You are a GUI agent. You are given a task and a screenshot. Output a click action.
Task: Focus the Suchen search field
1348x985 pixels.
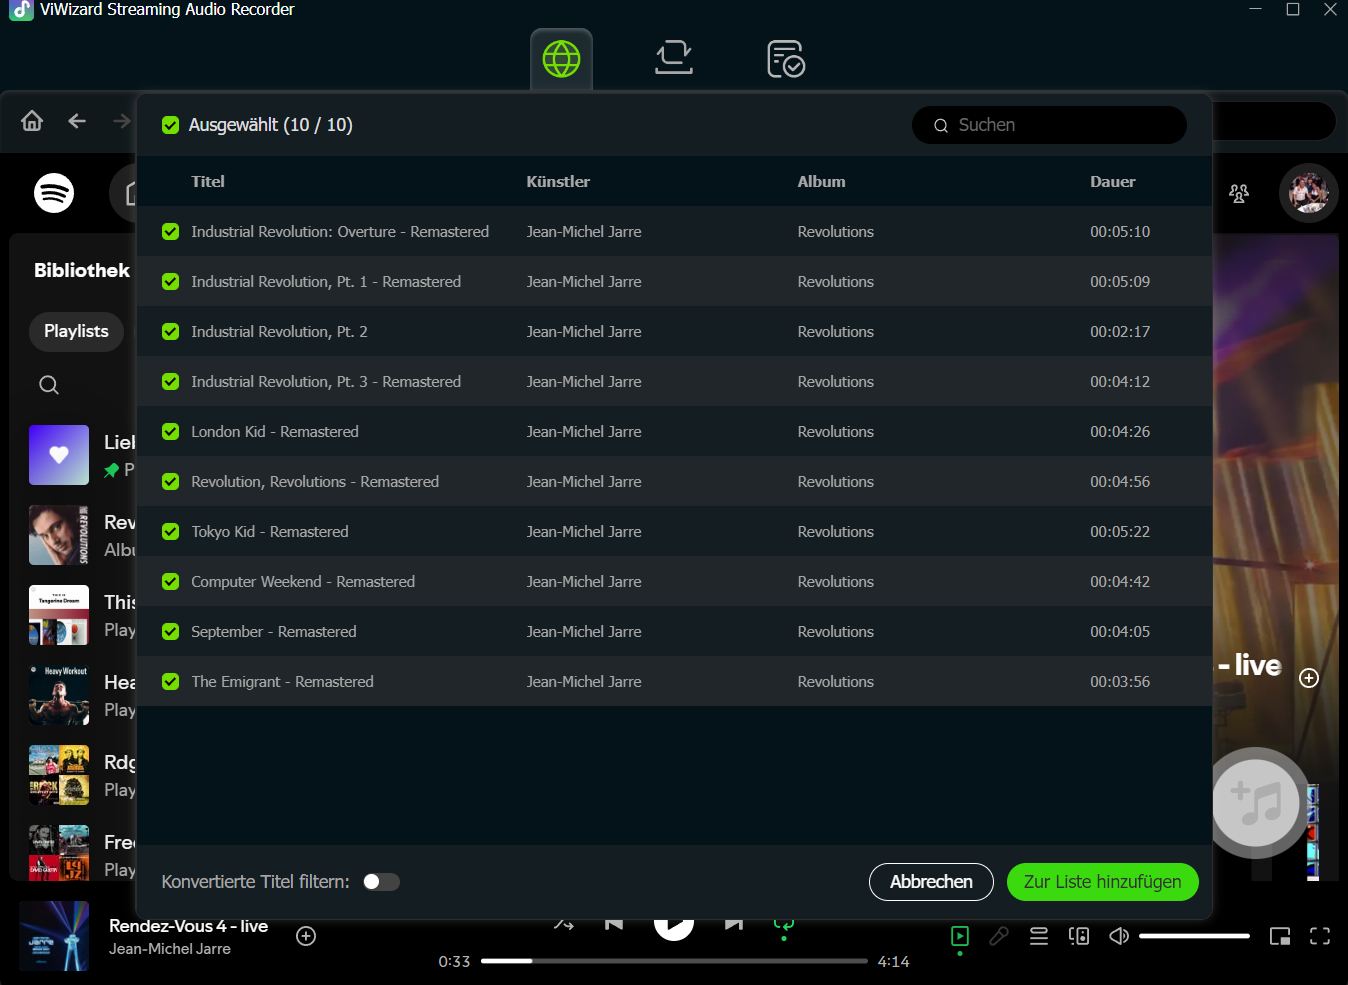[1049, 125]
